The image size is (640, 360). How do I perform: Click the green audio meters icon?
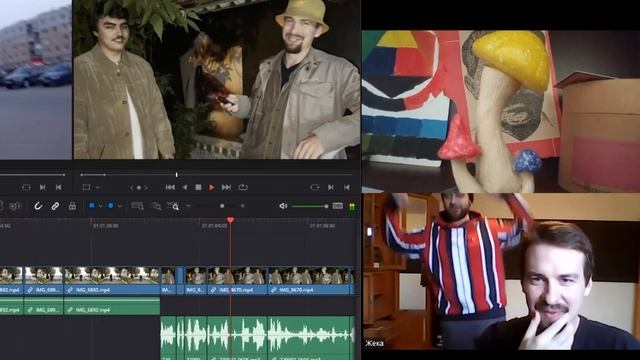click(x=352, y=207)
